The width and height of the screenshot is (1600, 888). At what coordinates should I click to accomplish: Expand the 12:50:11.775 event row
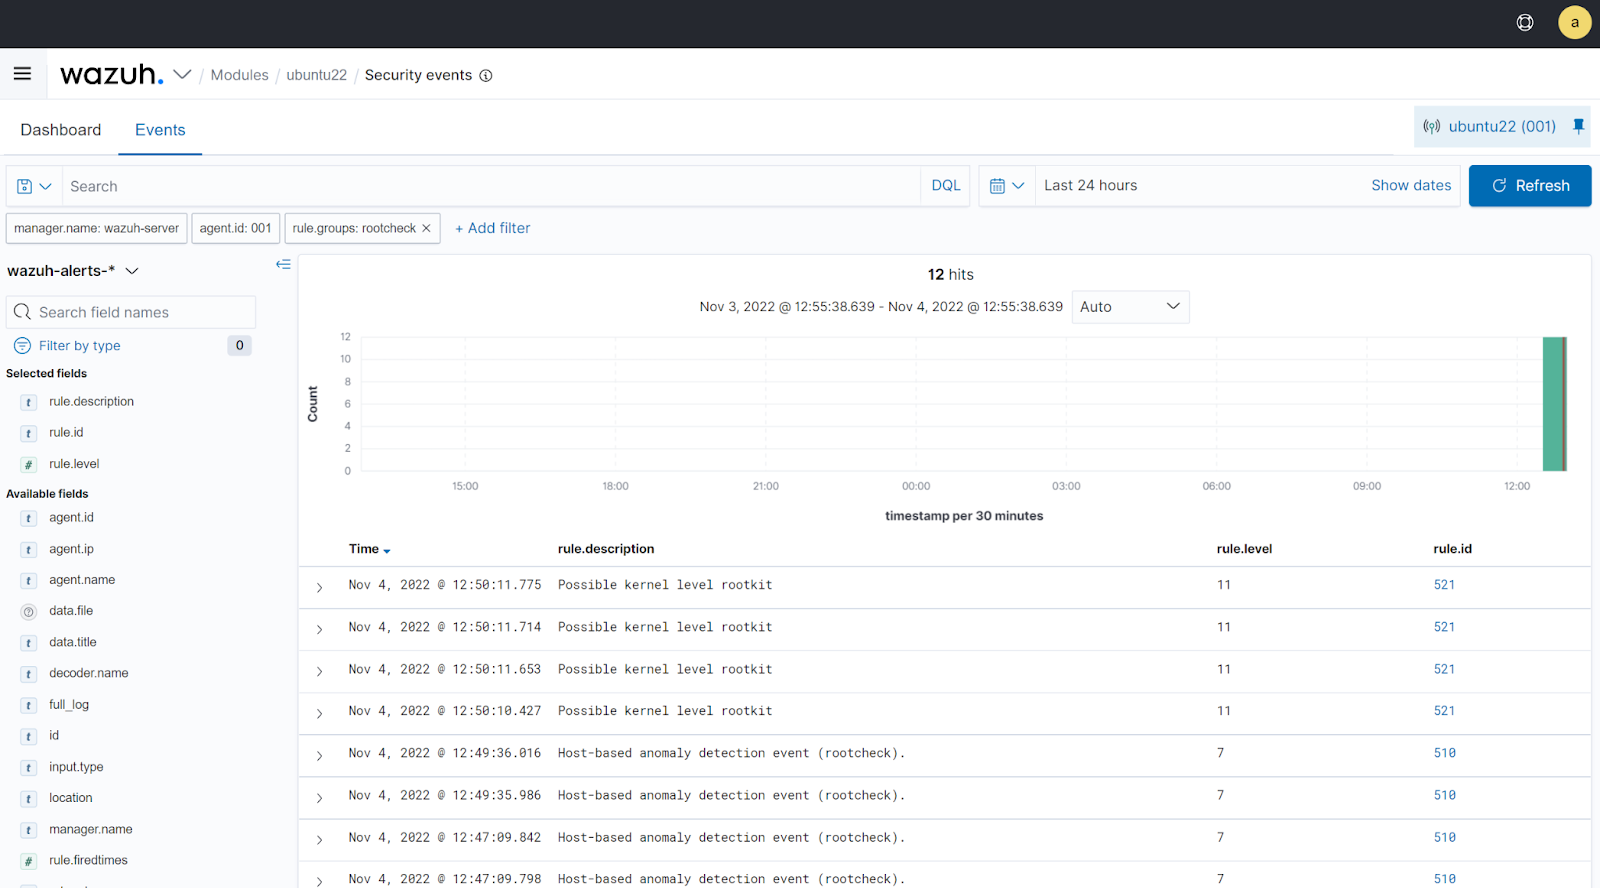pos(319,587)
